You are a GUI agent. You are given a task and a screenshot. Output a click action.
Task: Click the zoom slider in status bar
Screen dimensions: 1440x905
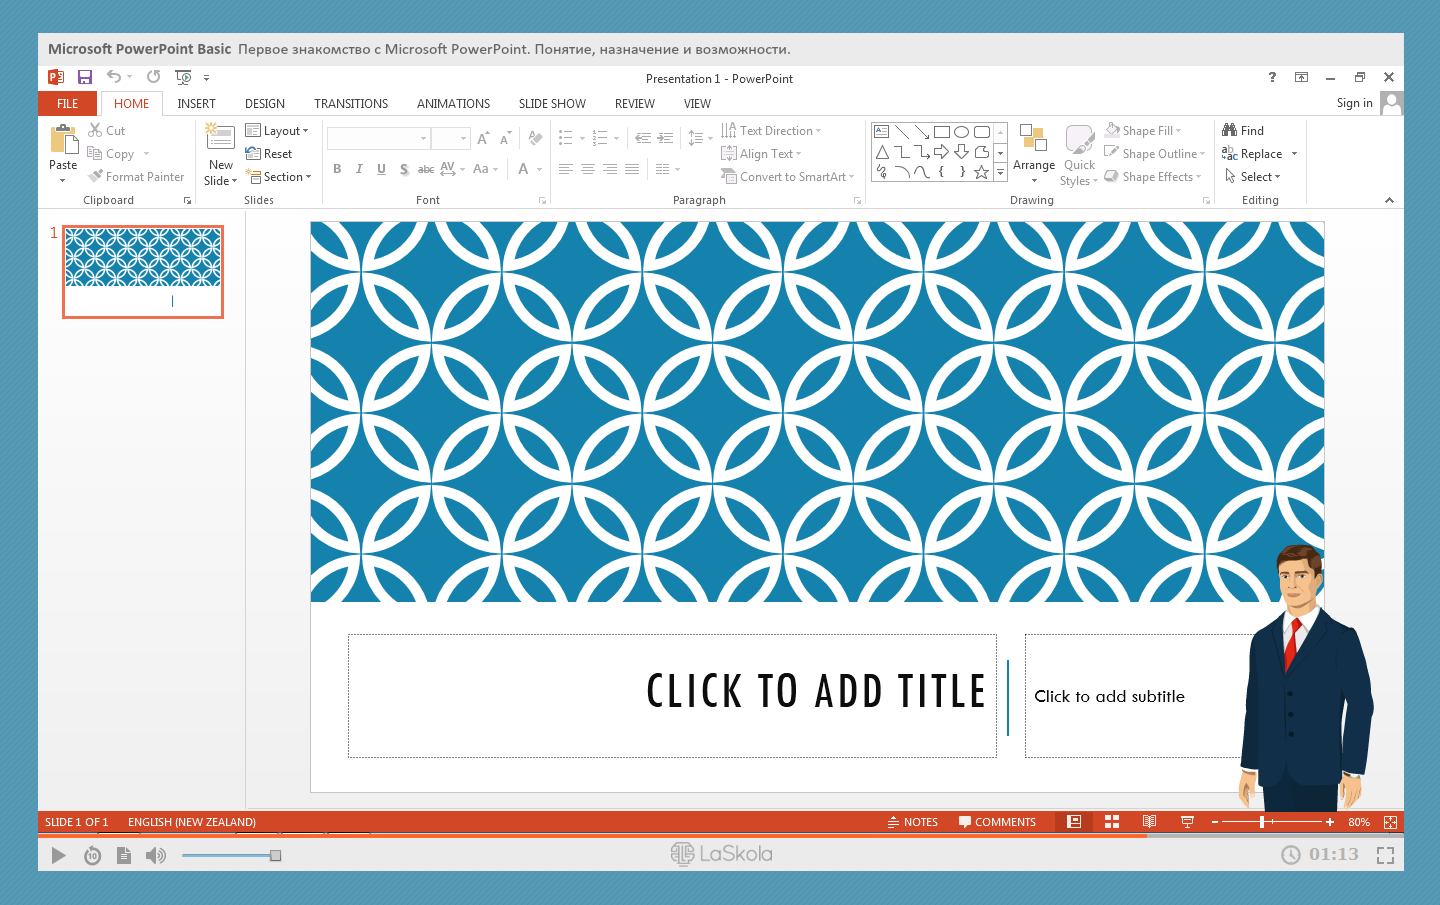click(x=1271, y=822)
